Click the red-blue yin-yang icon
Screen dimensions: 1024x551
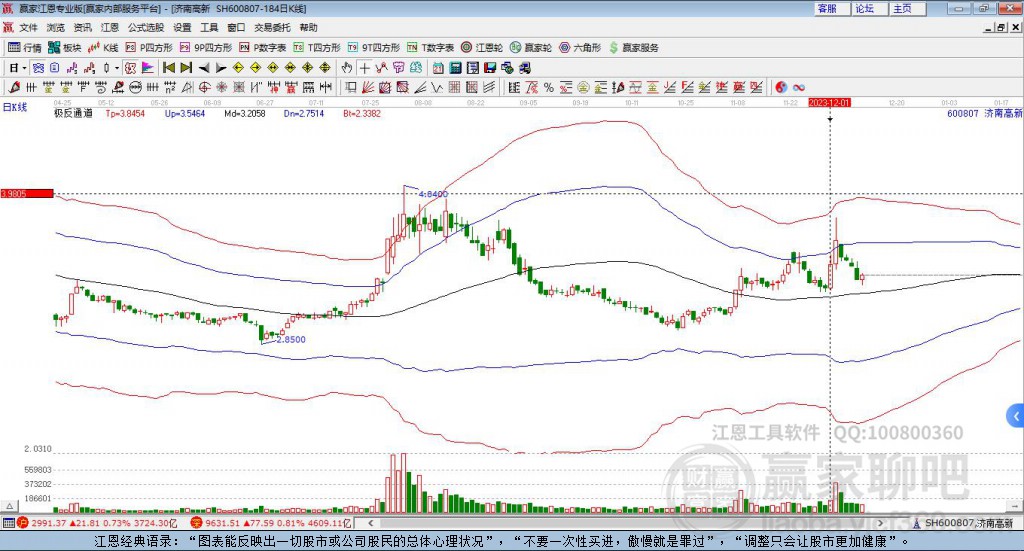[x=781, y=87]
